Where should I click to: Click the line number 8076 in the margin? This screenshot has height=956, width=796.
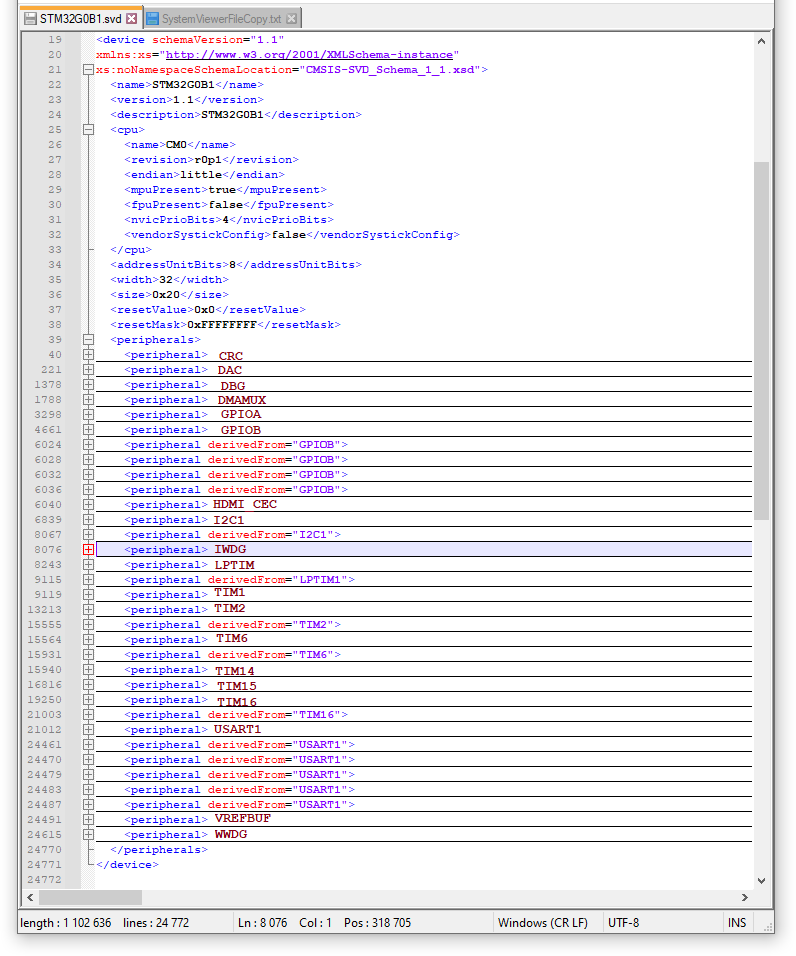tap(48, 550)
